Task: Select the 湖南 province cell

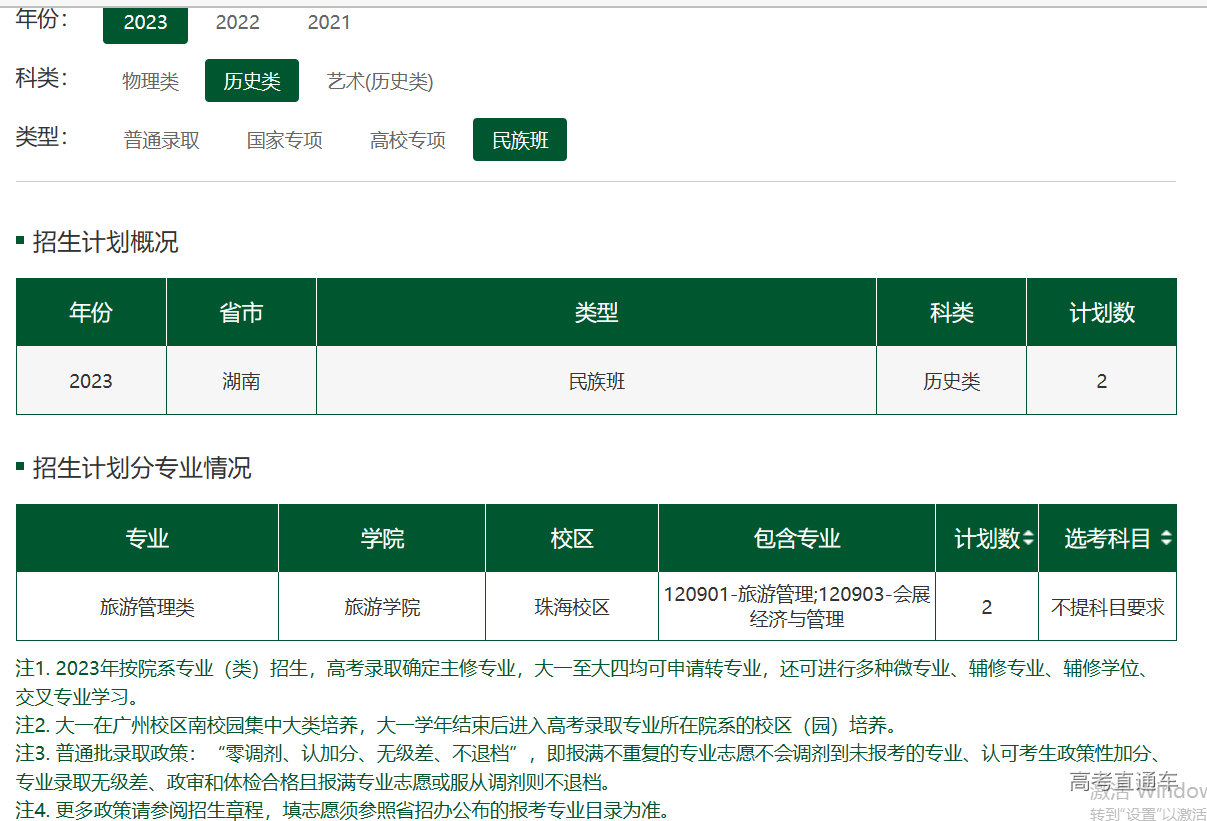Action: (241, 381)
